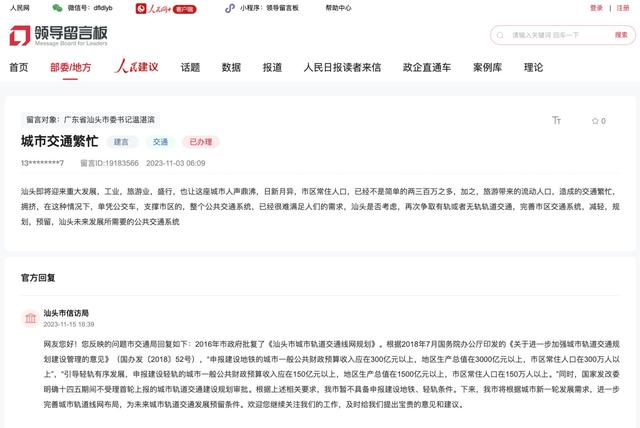Image resolution: width=640 pixels, height=428 pixels.
Task: Click the WeChat green icon in top bar
Action: (58, 8)
